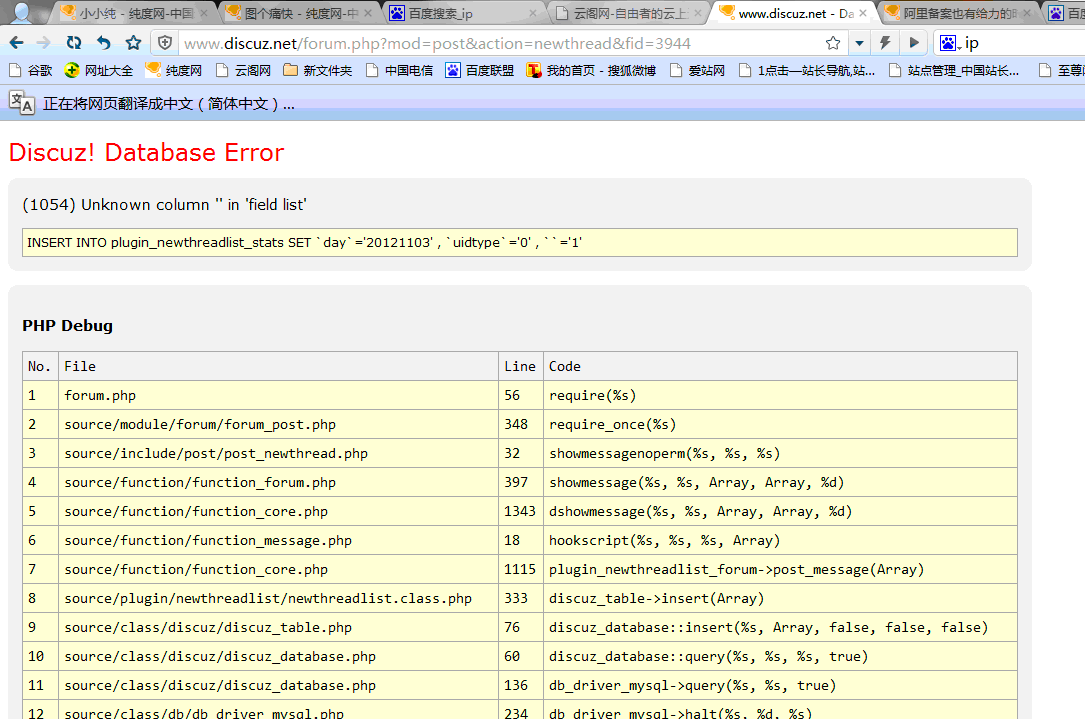Open the 纯度网 bookmark
This screenshot has width=1085, height=719.
tap(174, 71)
